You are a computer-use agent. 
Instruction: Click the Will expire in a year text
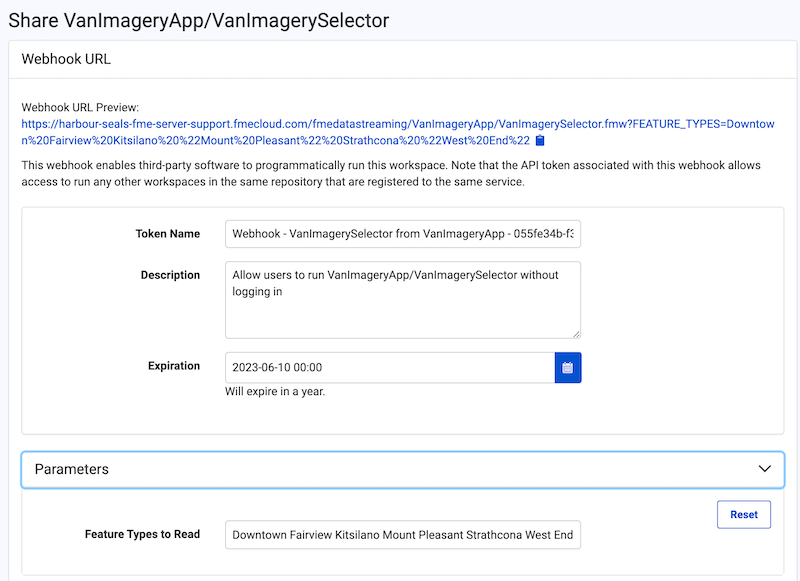click(x=277, y=391)
